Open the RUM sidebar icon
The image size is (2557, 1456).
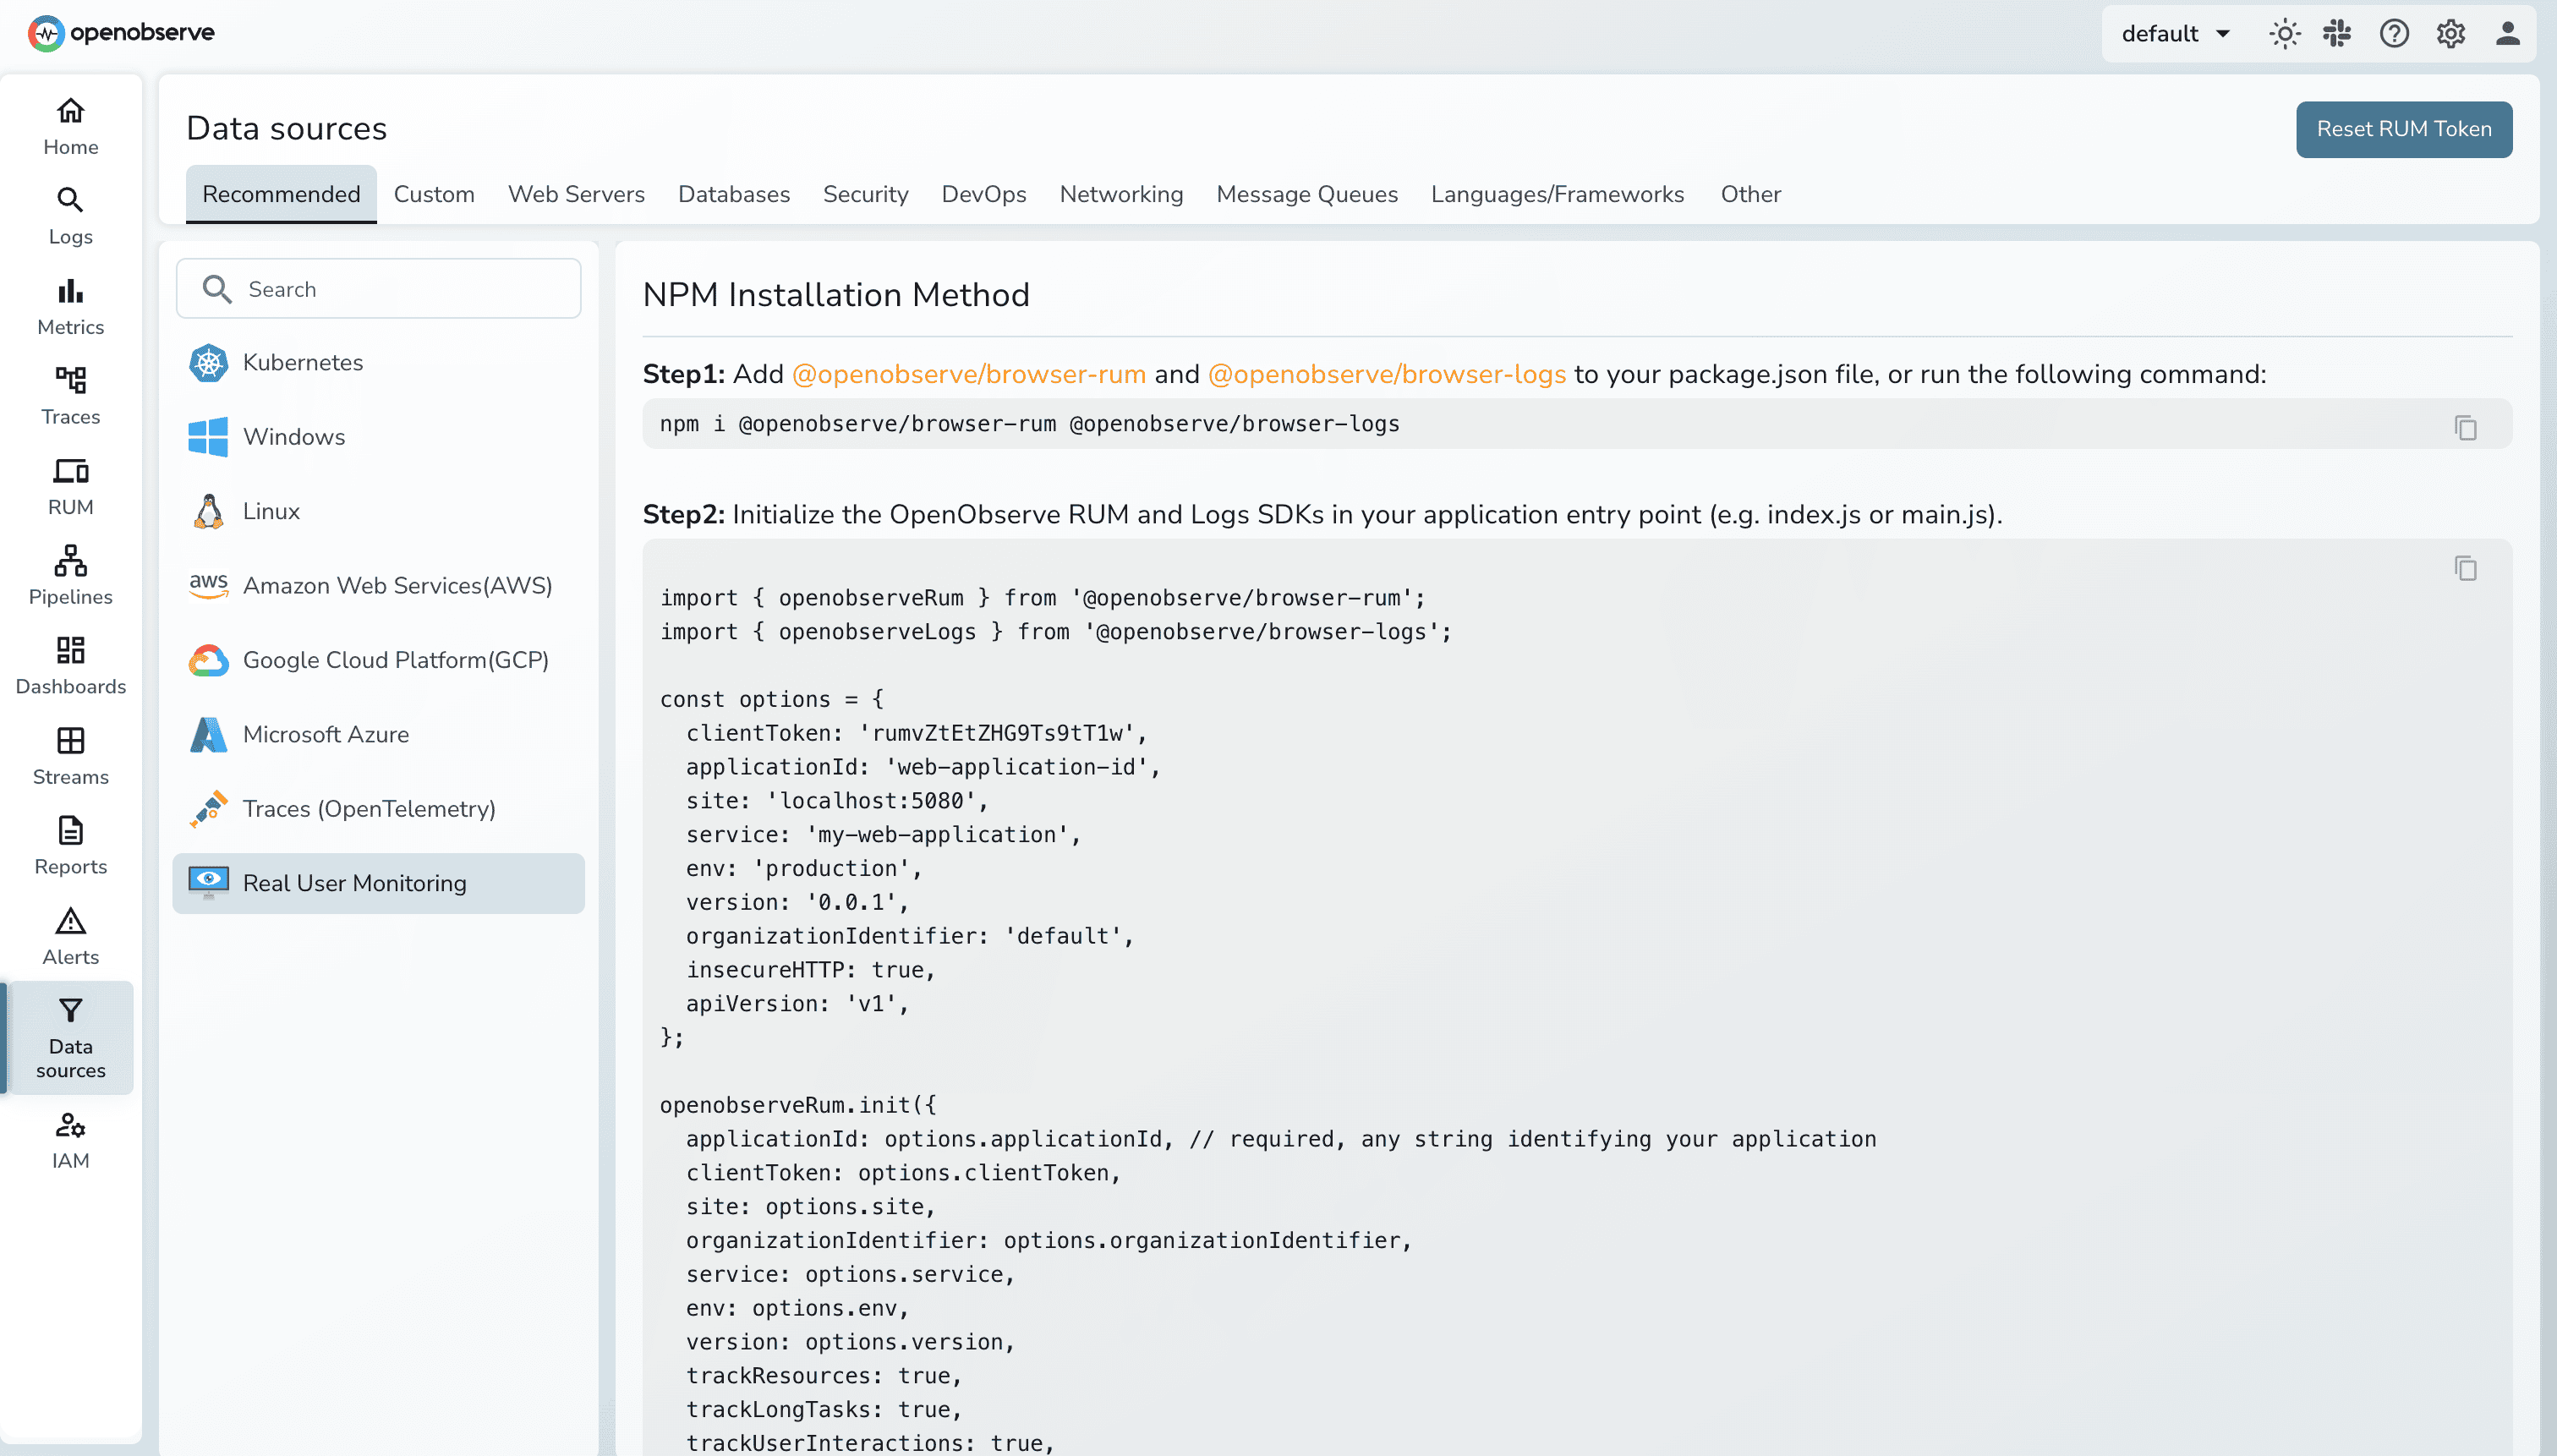(69, 470)
